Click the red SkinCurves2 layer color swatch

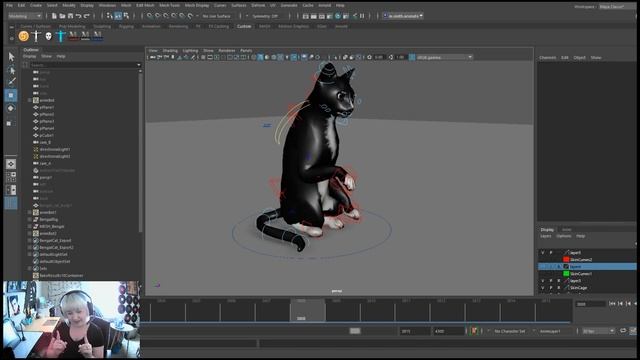point(566,260)
